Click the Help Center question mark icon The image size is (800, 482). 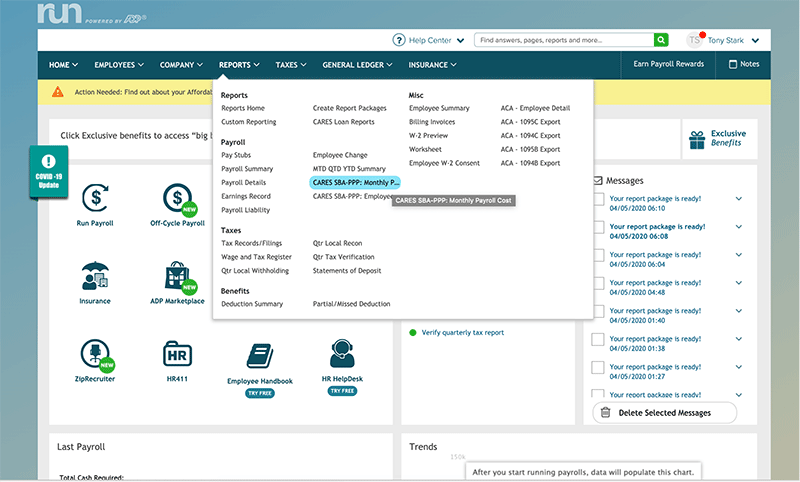tap(398, 40)
